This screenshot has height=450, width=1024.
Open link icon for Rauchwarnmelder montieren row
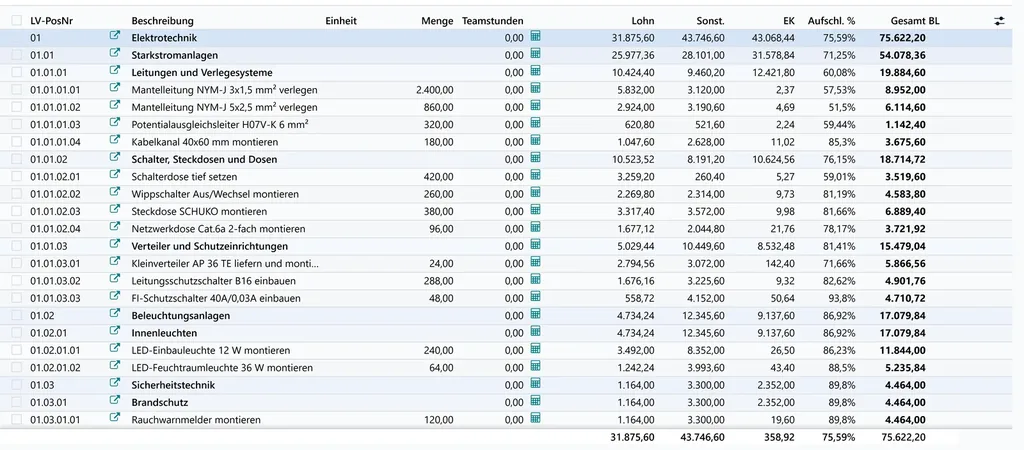pos(115,418)
